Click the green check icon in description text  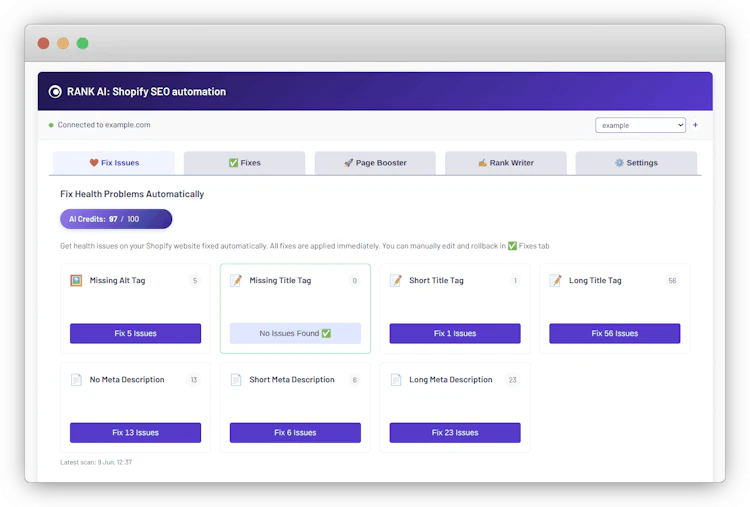tap(512, 246)
